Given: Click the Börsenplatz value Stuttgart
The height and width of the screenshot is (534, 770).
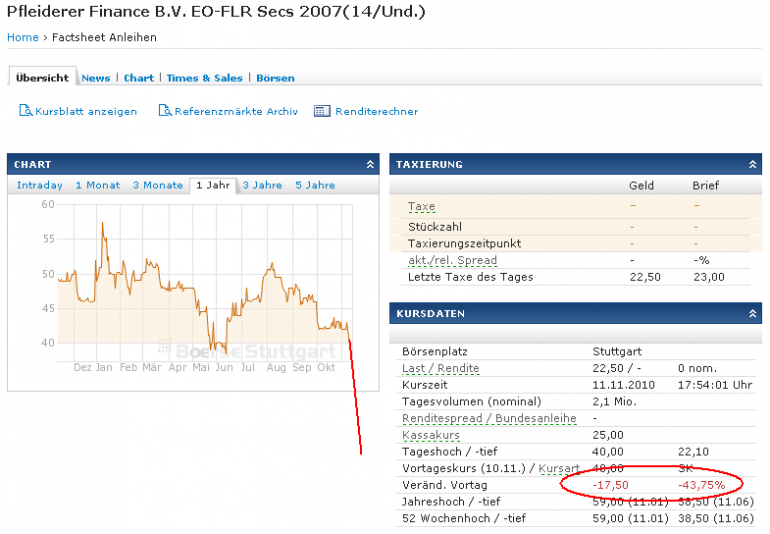Looking at the screenshot, I should (617, 352).
